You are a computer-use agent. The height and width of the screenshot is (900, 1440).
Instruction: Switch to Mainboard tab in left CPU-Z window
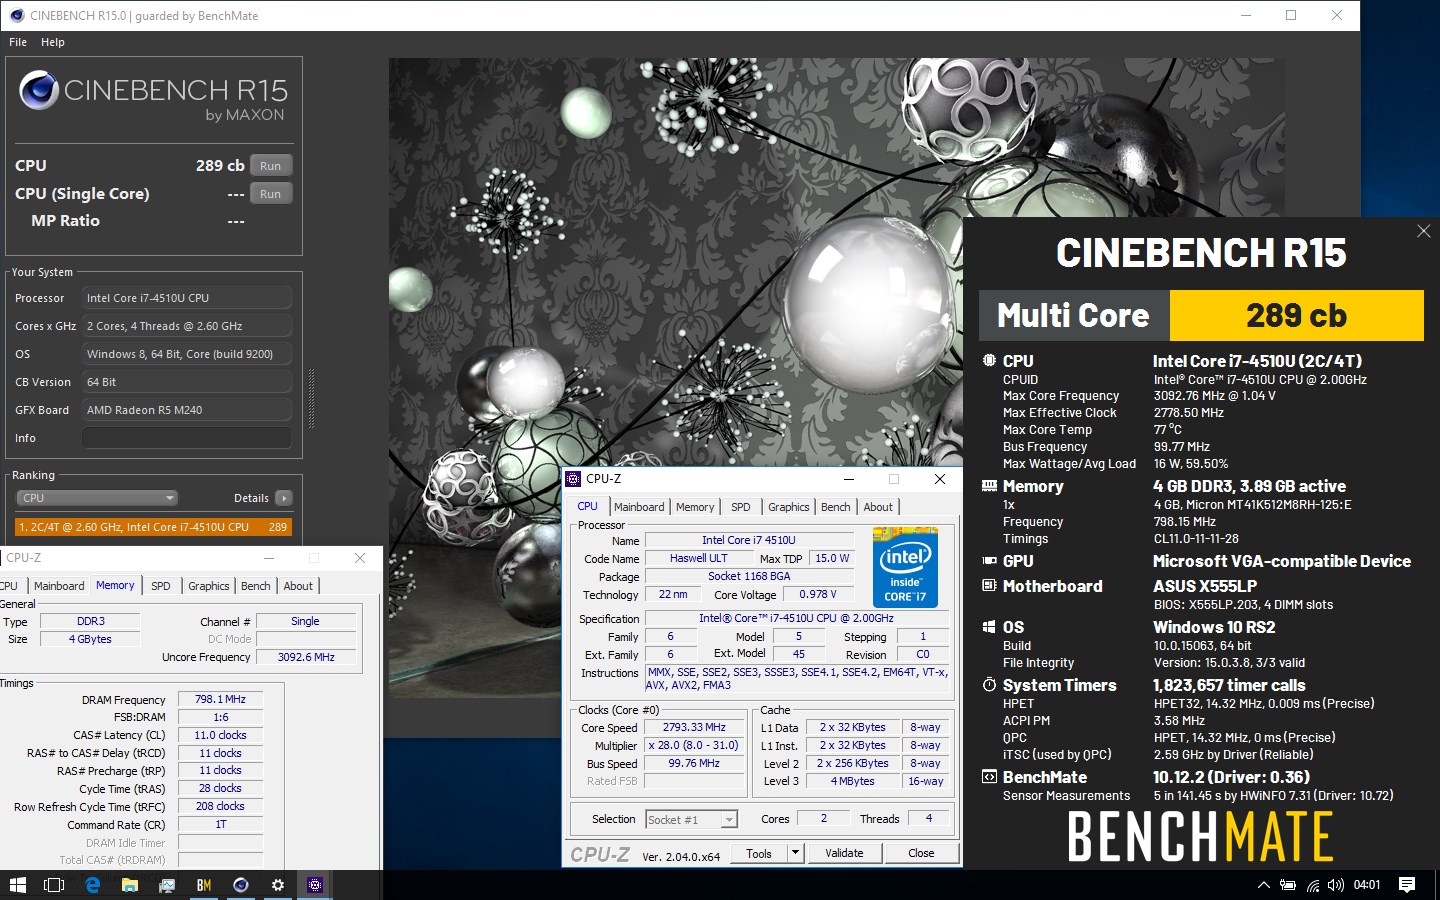click(59, 586)
